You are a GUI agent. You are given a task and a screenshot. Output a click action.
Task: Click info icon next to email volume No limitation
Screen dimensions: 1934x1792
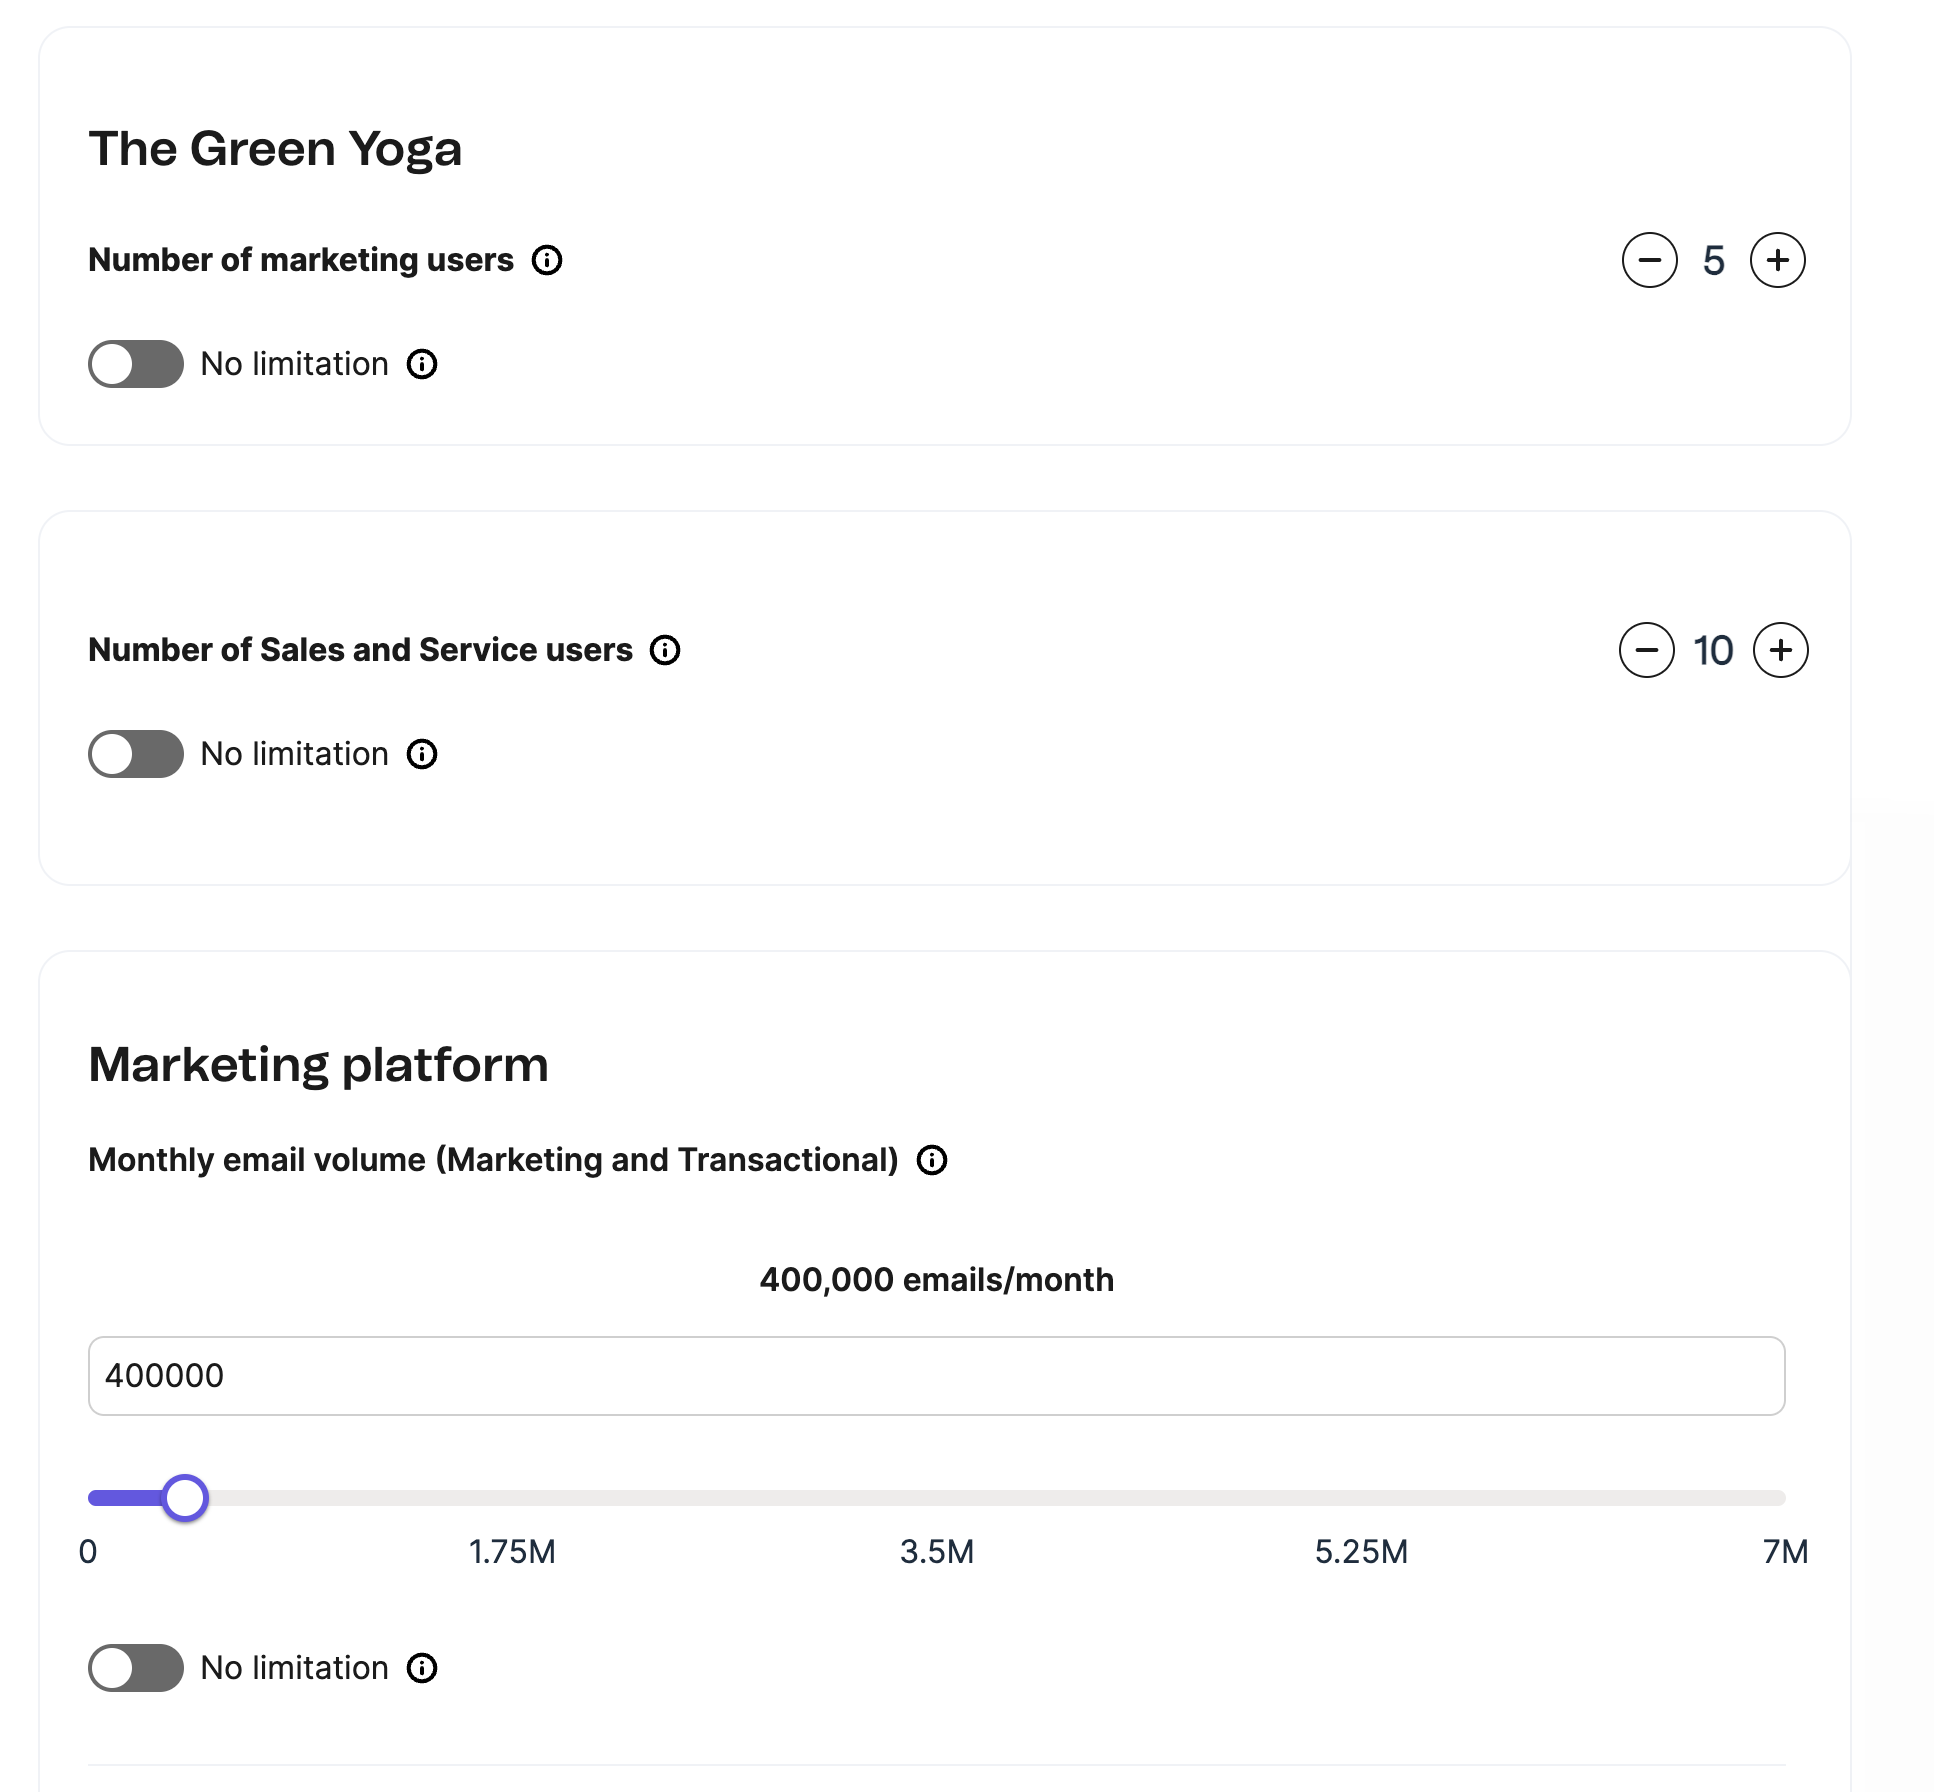pyautogui.click(x=422, y=1668)
